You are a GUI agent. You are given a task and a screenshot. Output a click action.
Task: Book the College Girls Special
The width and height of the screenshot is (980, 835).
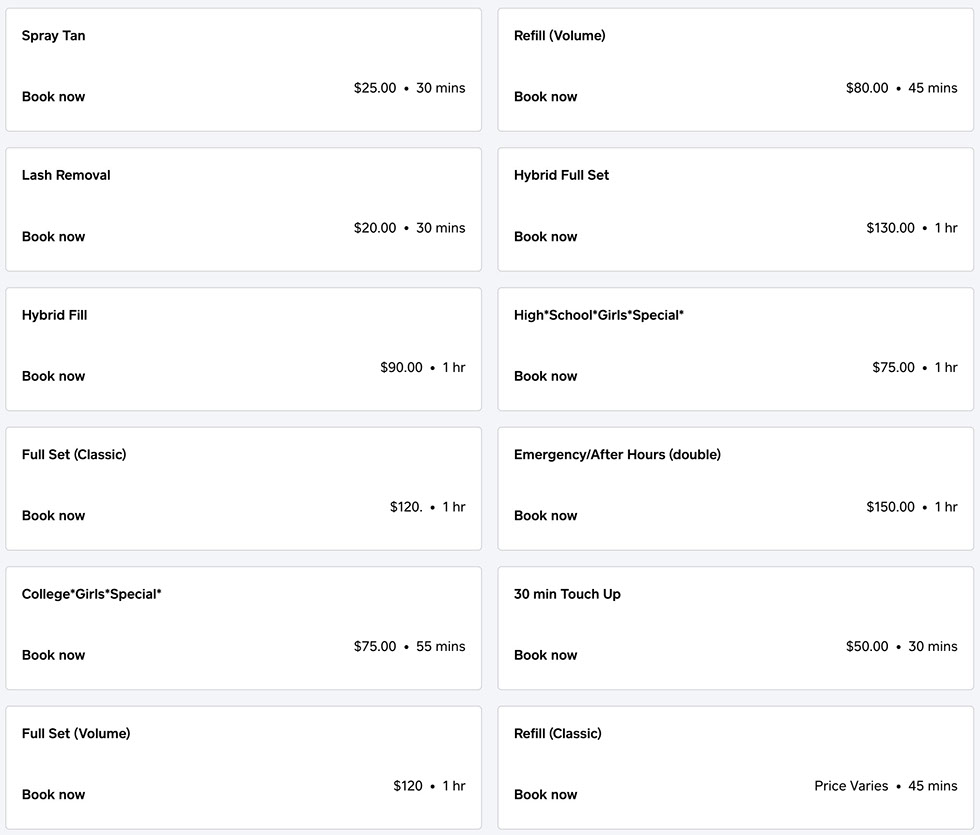53,655
